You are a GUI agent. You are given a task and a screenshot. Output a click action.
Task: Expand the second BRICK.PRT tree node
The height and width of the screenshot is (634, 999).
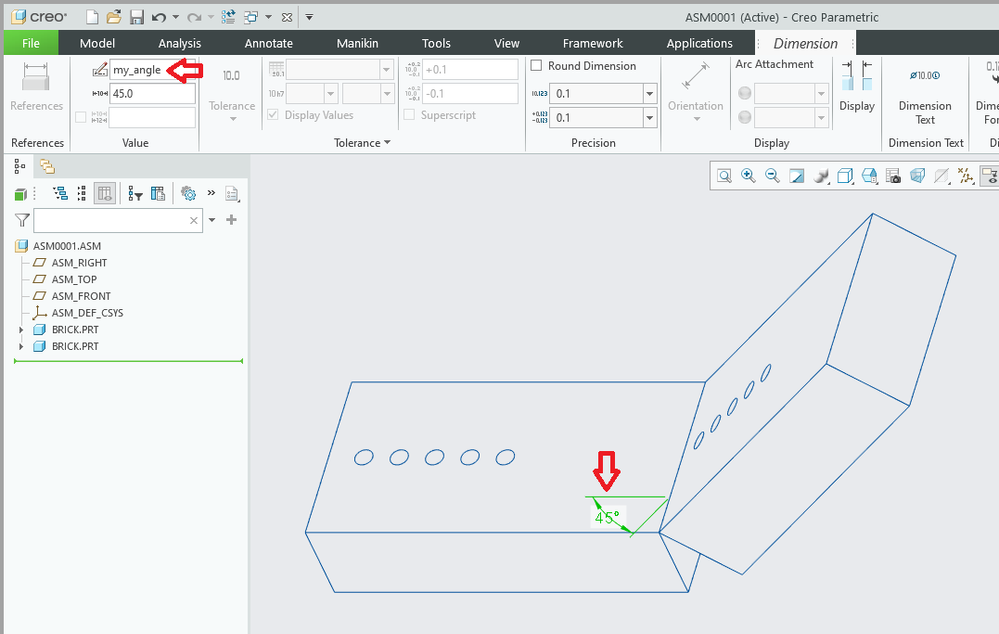(x=21, y=346)
